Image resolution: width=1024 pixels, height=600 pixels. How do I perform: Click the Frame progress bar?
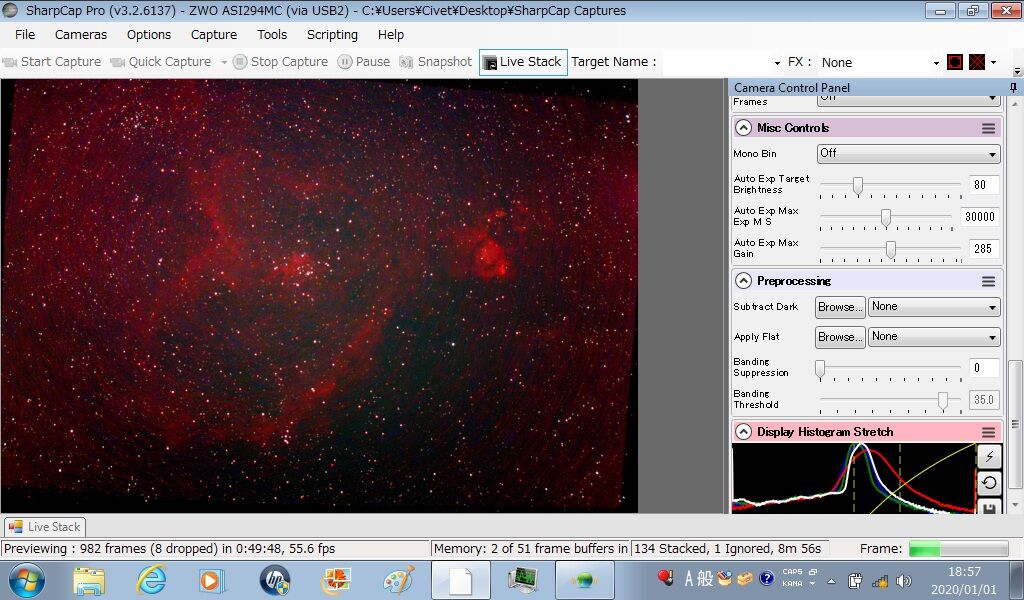pos(958,548)
